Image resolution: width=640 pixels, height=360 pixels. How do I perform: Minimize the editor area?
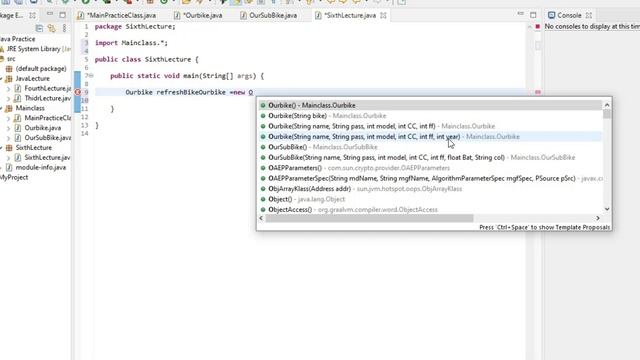pyautogui.click(x=520, y=14)
